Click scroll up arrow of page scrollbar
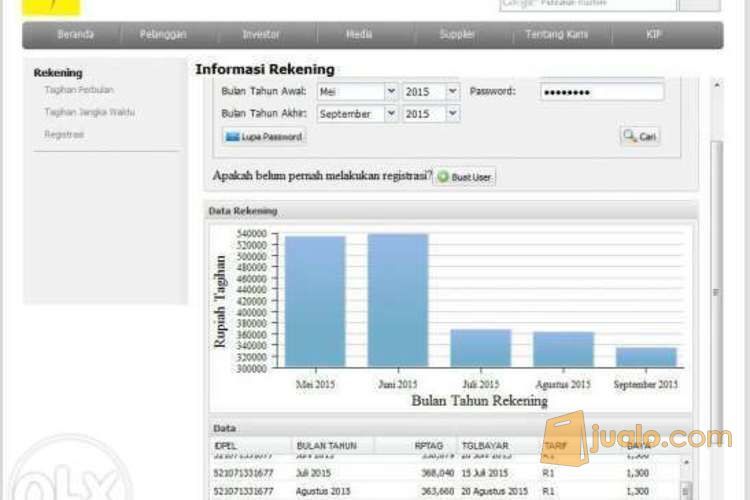The height and width of the screenshot is (500, 750). pos(717,85)
